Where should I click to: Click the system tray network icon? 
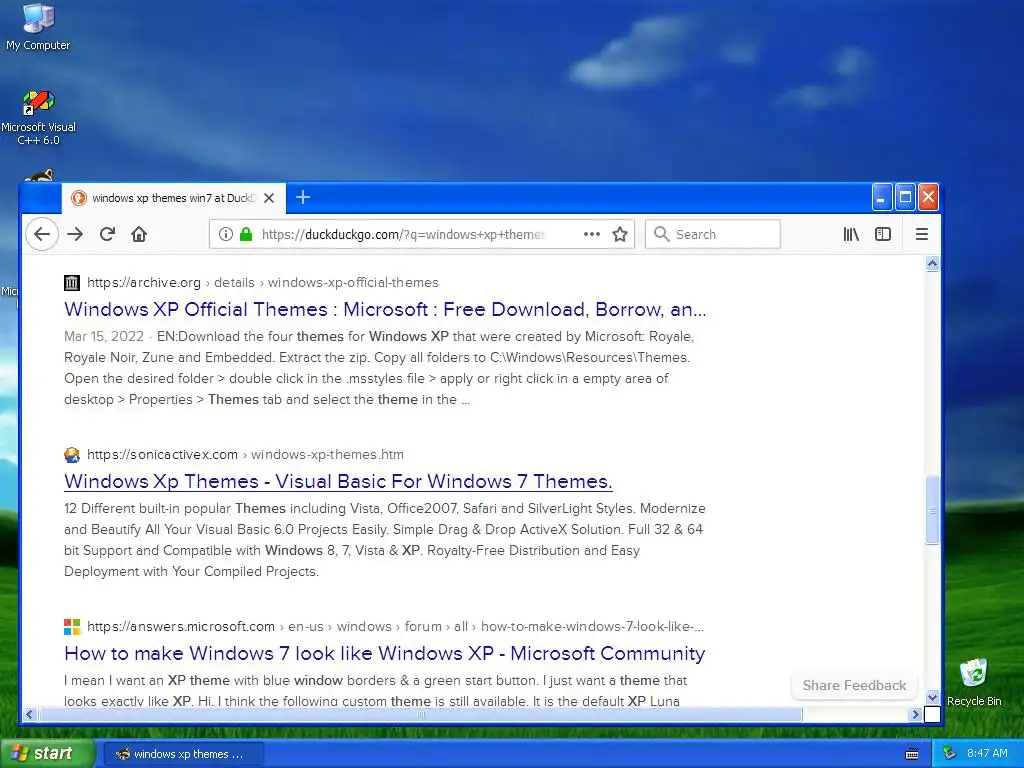point(950,754)
